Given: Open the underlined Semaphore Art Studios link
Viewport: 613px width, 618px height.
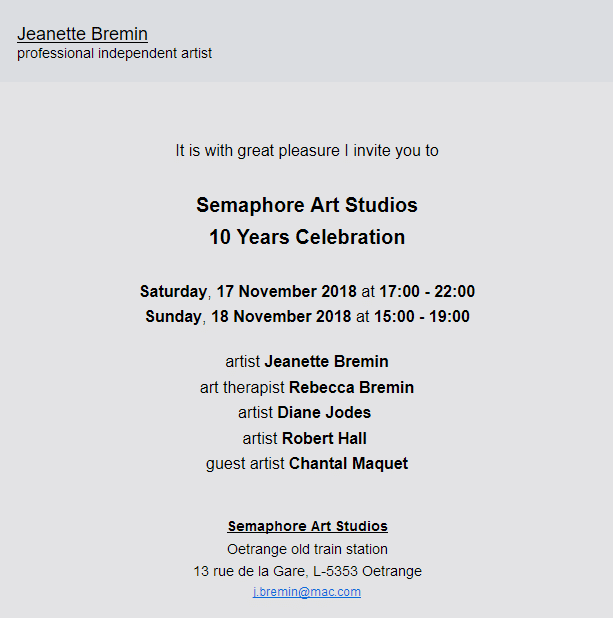Looking at the screenshot, I should (307, 526).
